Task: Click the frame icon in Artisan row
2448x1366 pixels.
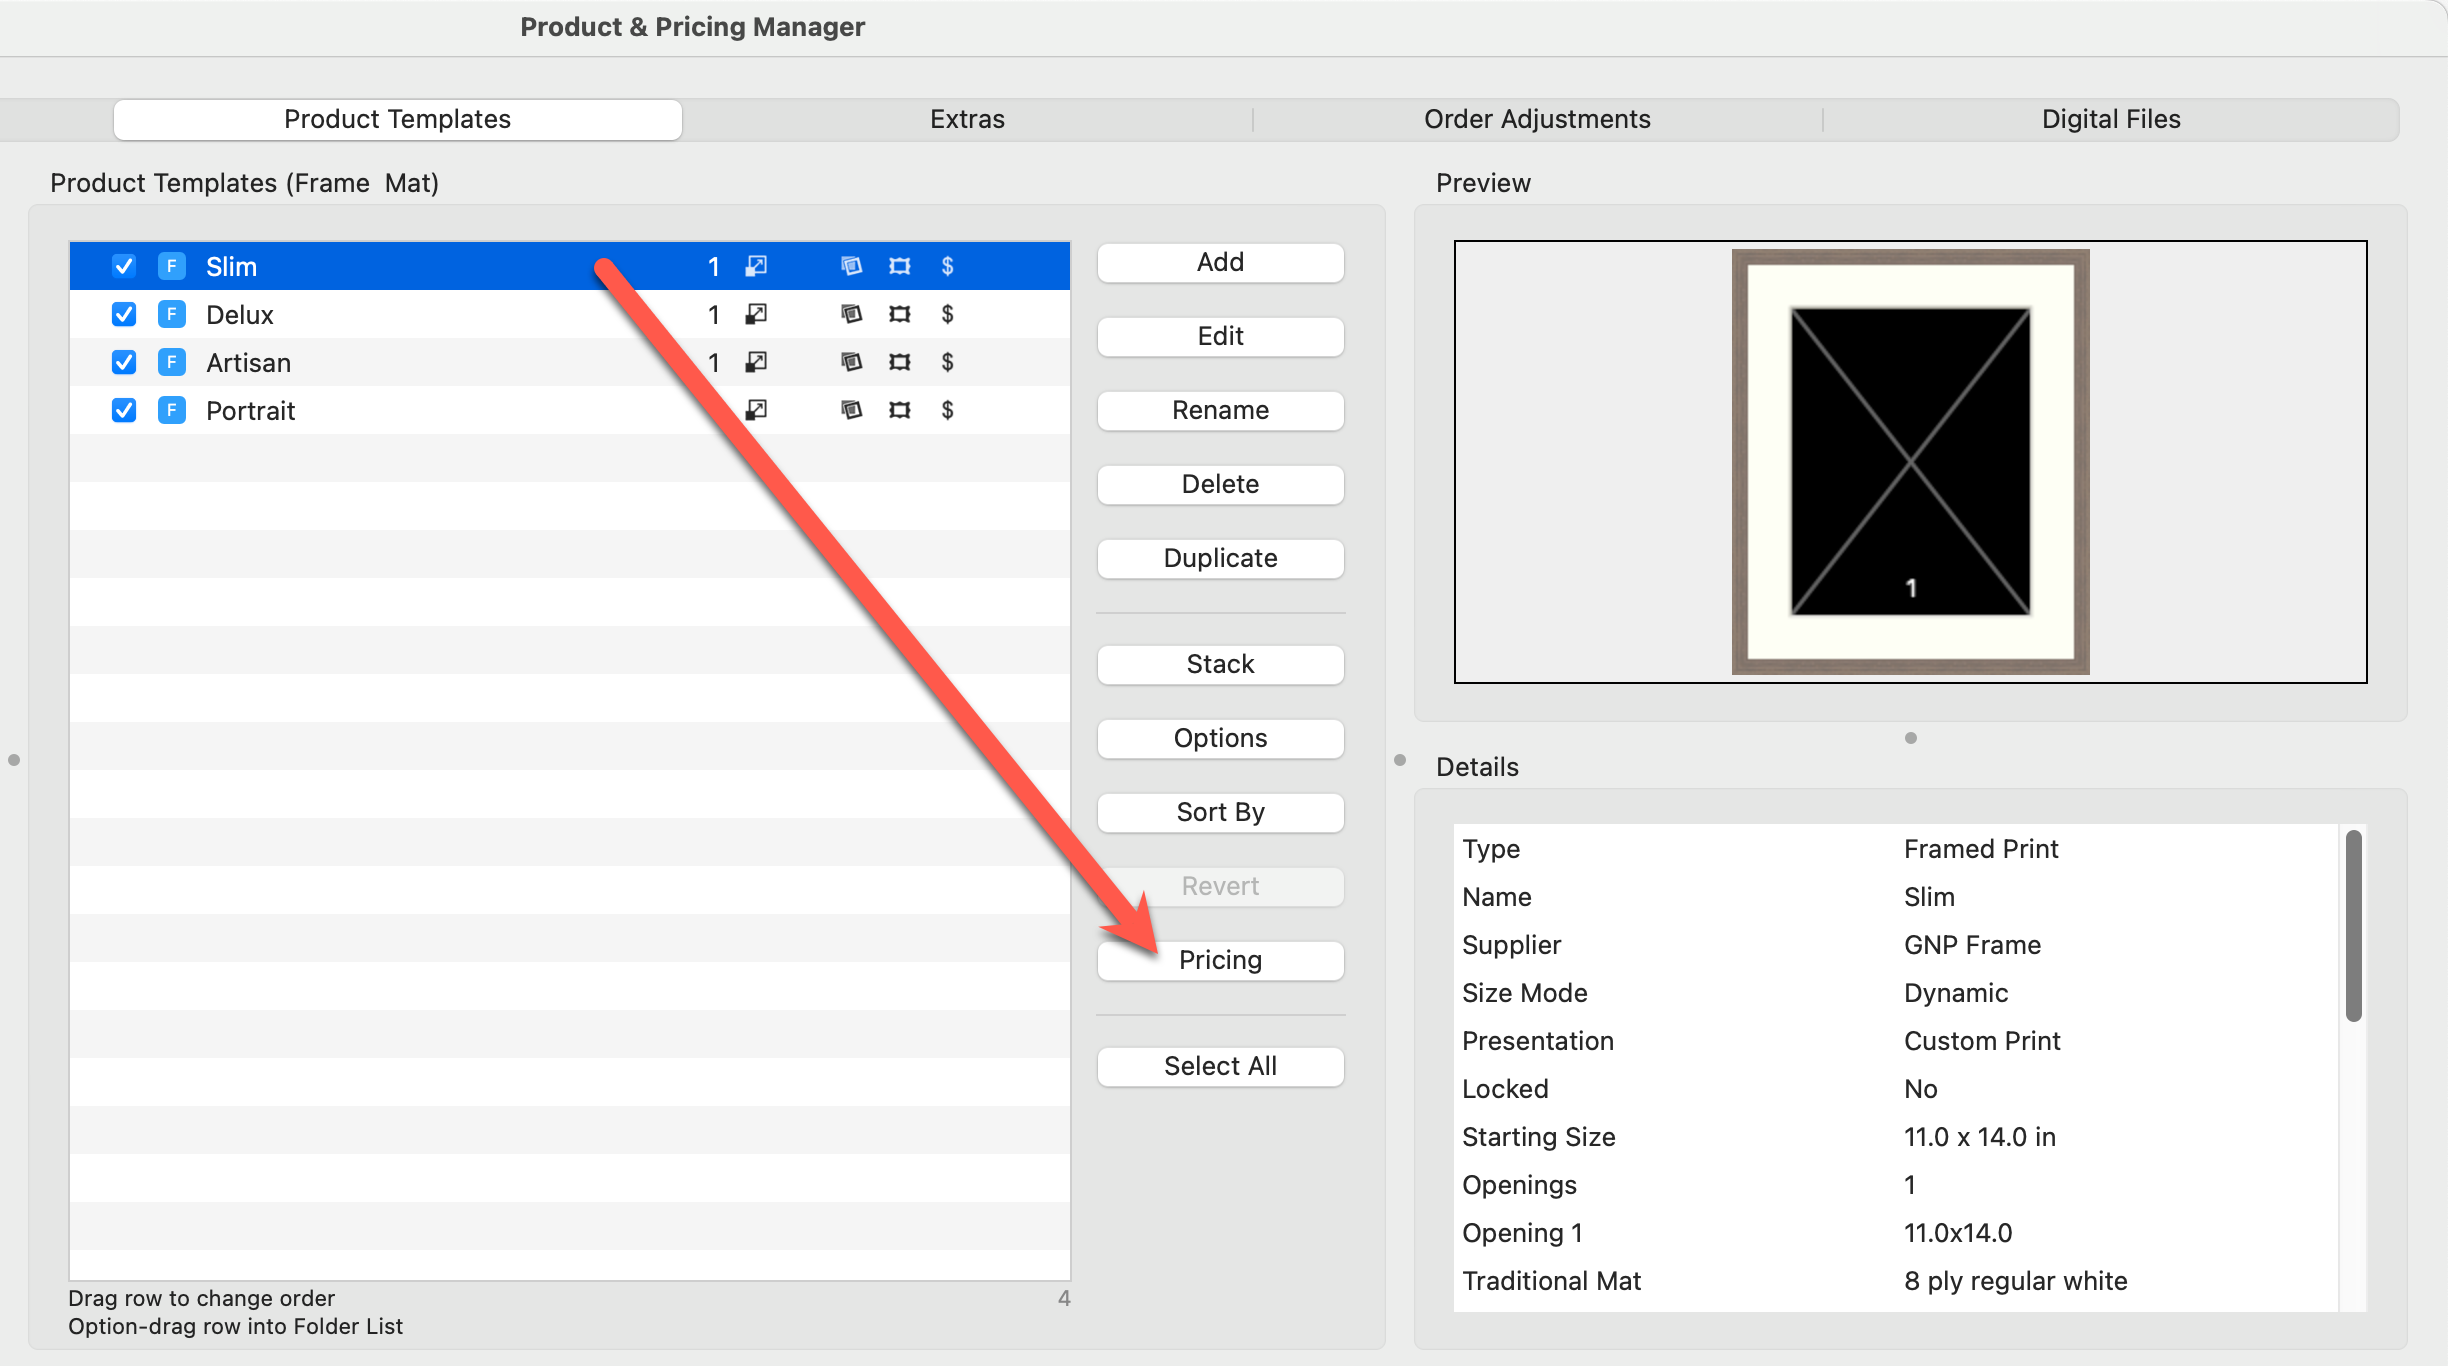Action: 900,362
